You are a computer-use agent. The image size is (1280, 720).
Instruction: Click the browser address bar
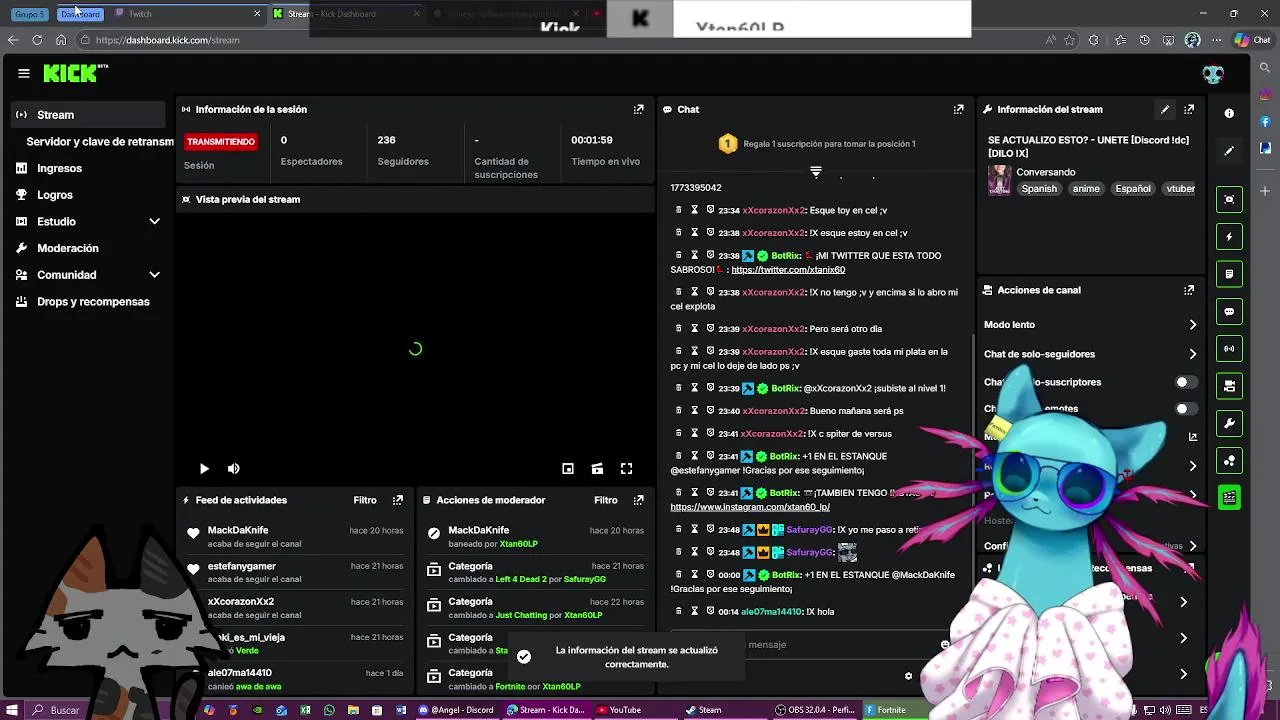click(560, 40)
